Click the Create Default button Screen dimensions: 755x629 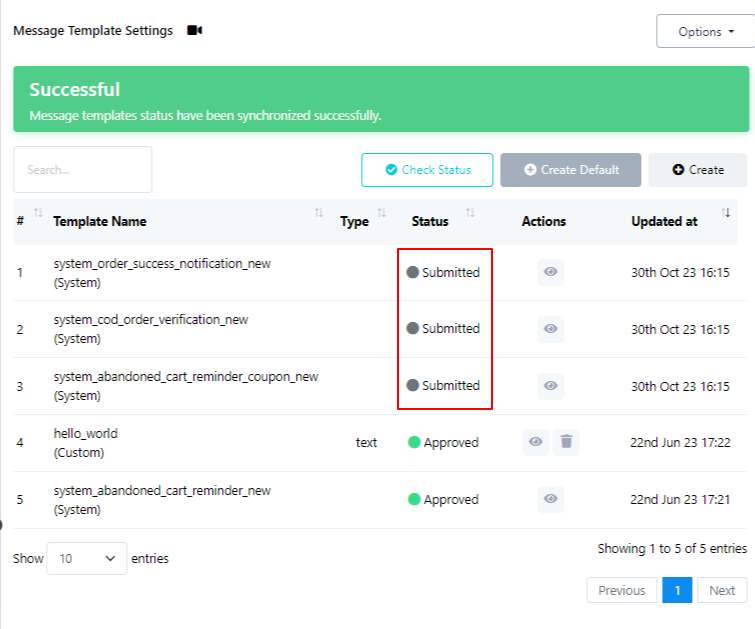(570, 170)
